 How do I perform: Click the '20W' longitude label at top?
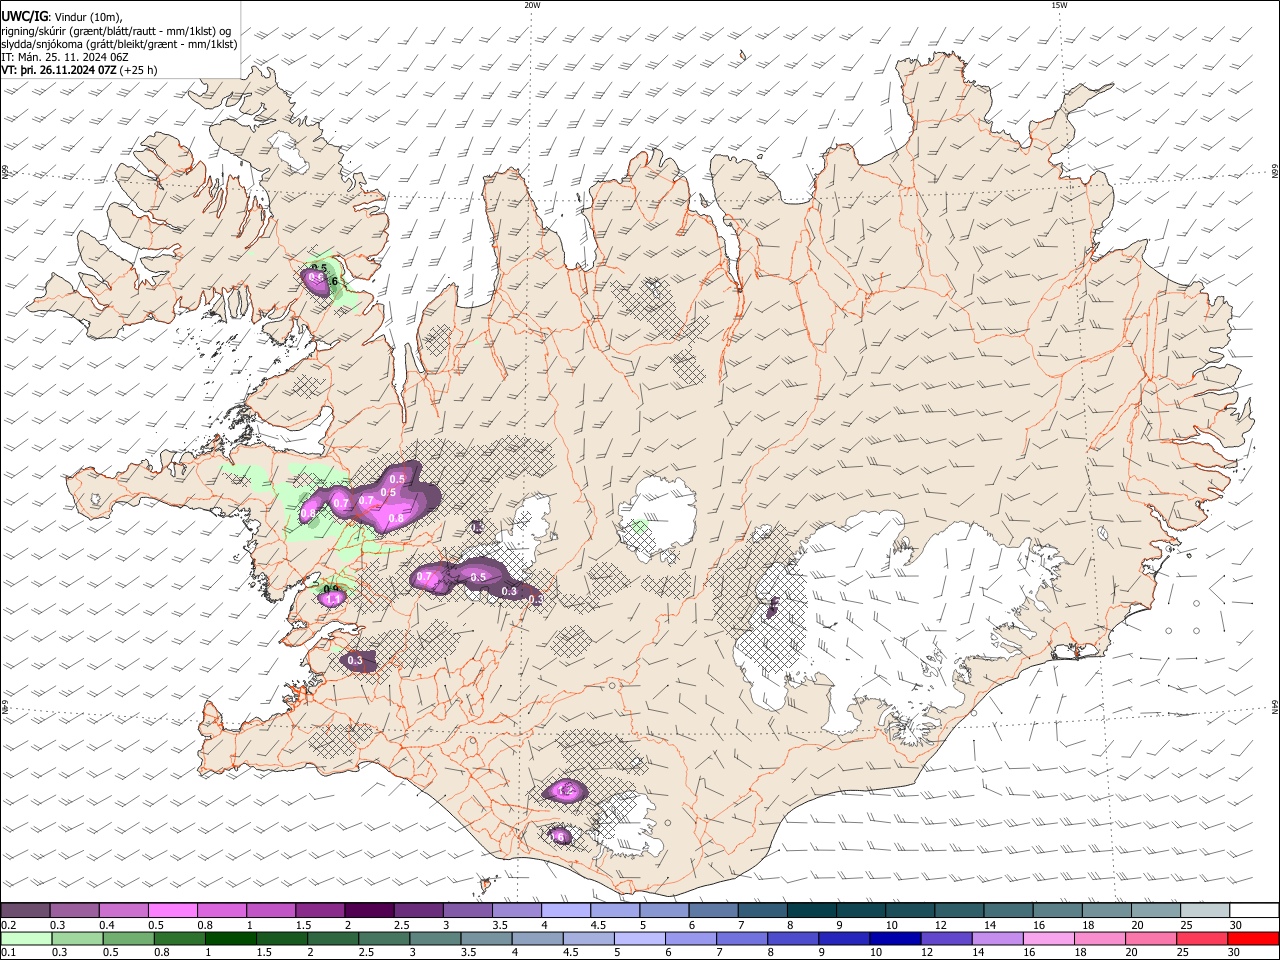pyautogui.click(x=532, y=5)
